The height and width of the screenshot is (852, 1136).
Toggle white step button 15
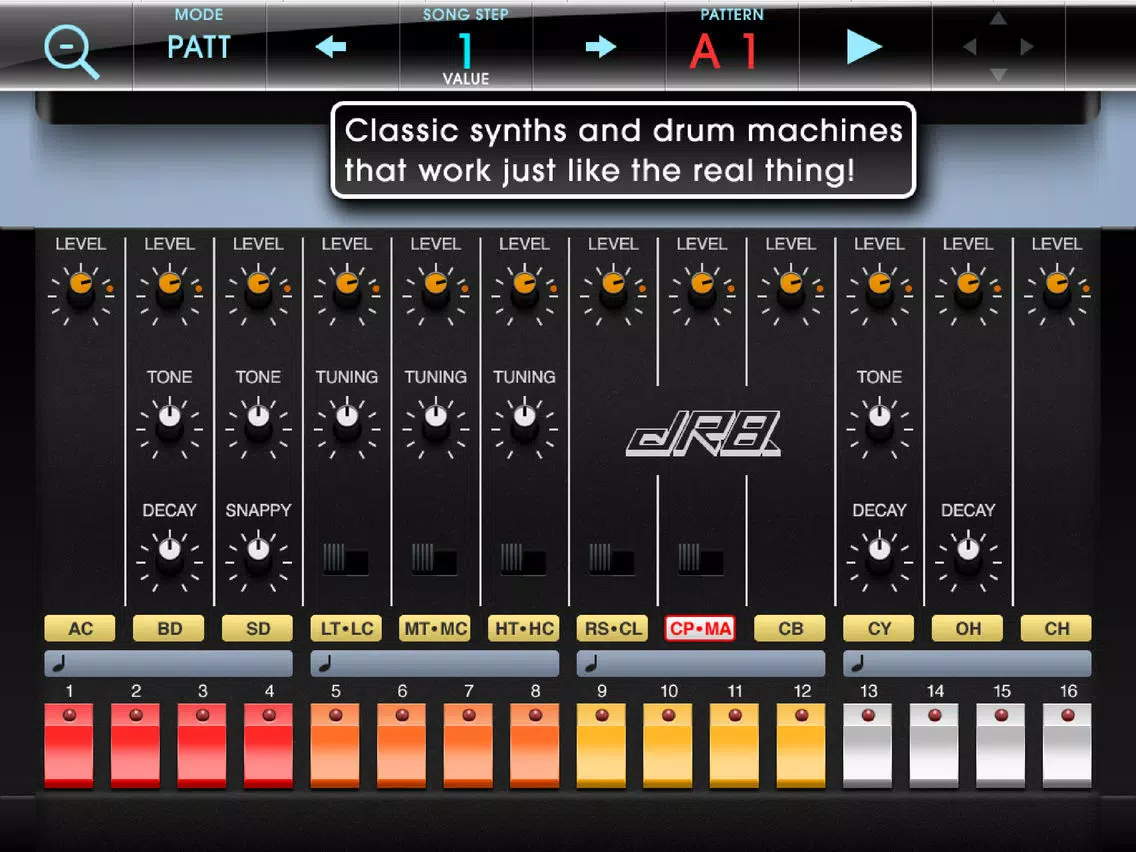tap(1001, 746)
